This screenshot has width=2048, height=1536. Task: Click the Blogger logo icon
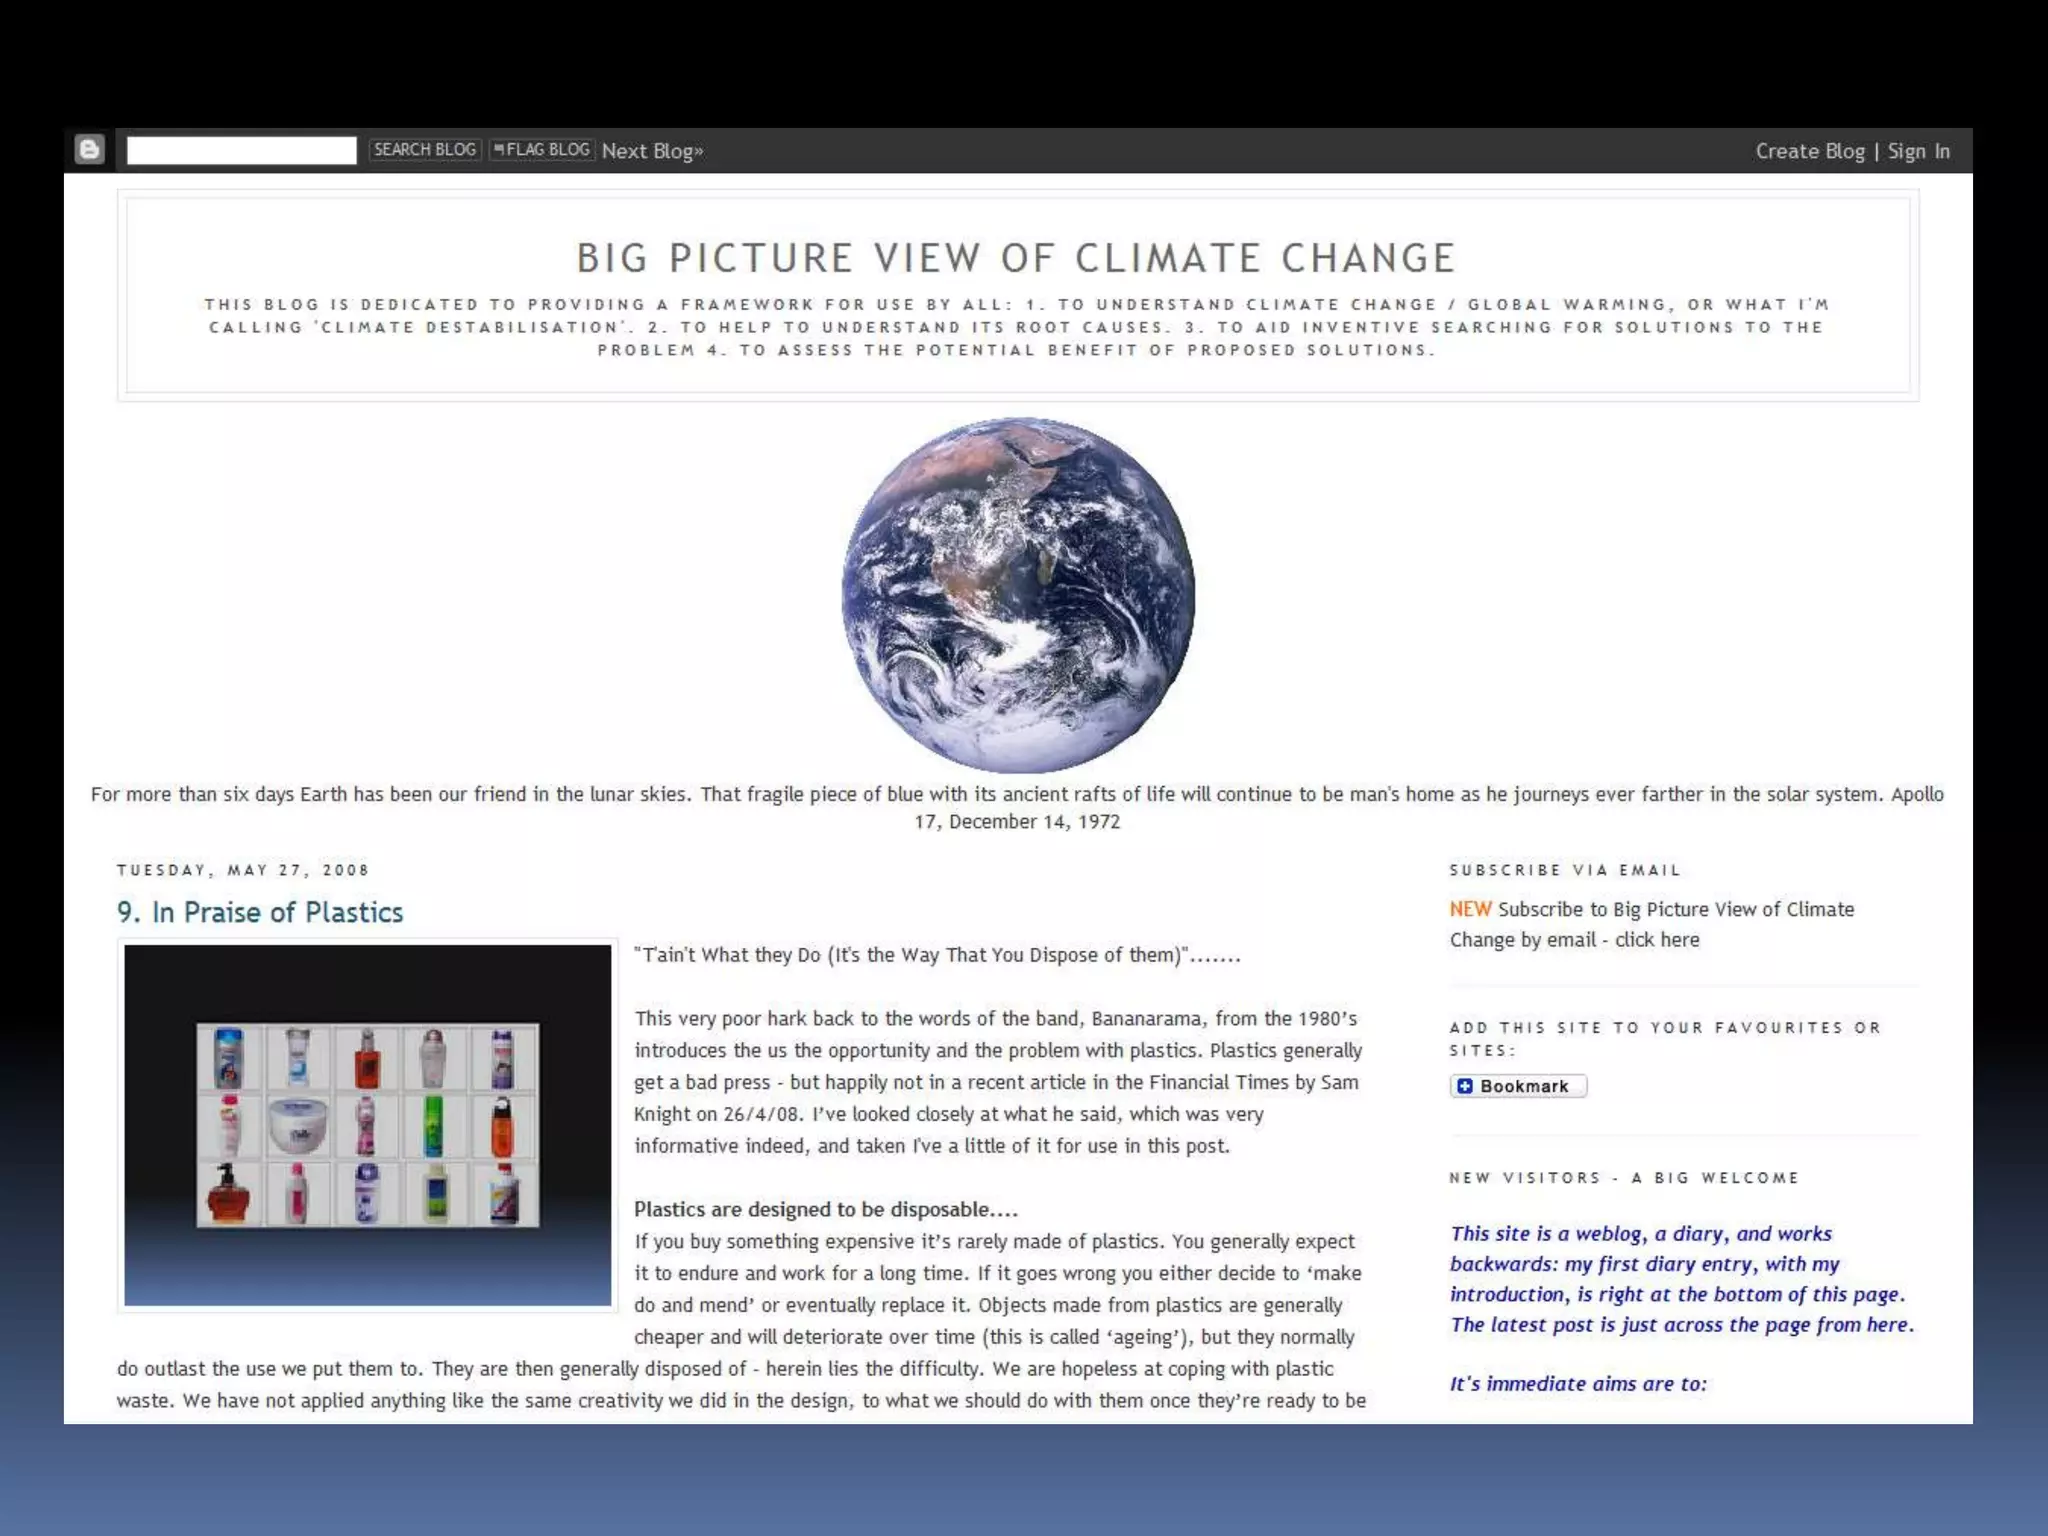[90, 150]
